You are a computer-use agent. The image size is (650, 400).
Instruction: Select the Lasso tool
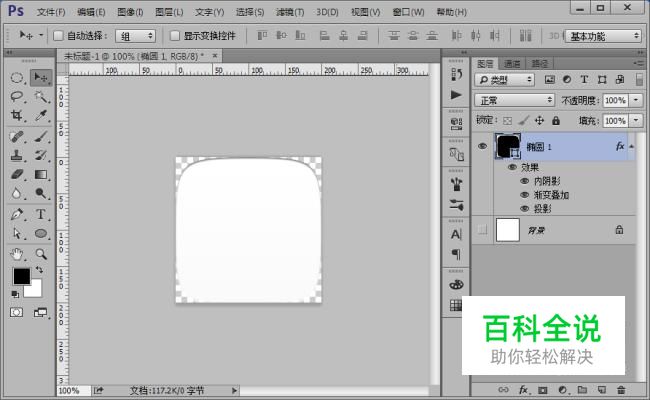click(x=17, y=96)
